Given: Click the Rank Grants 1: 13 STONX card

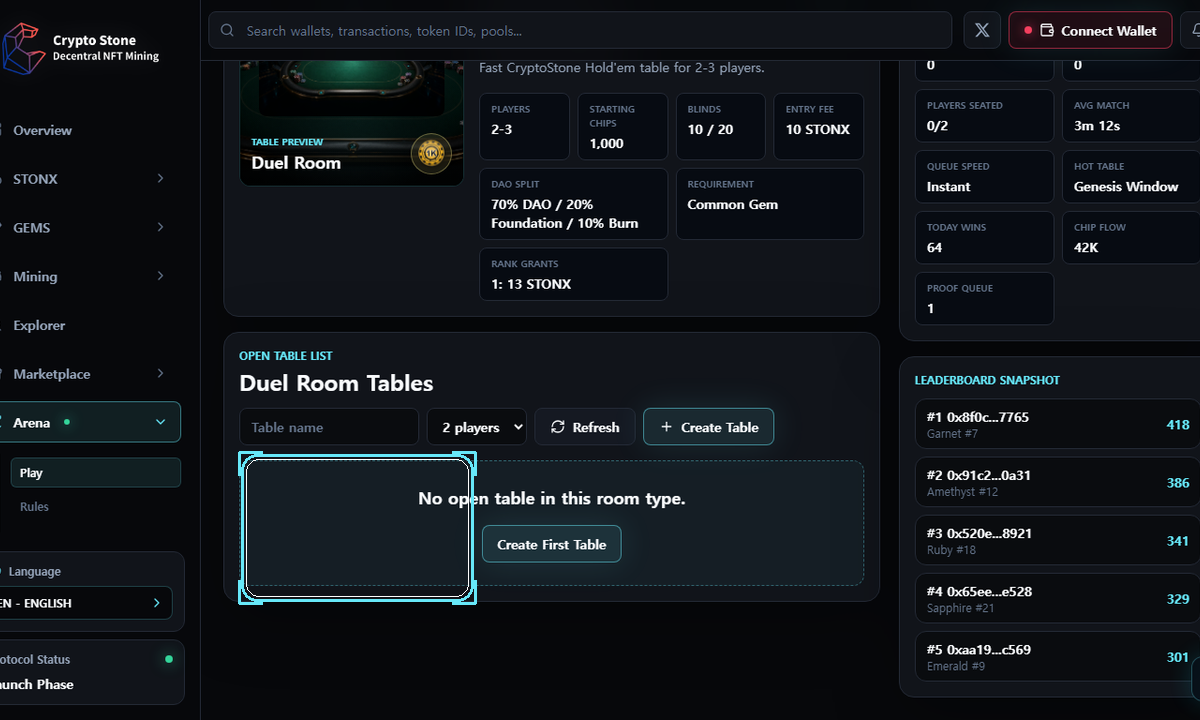Looking at the screenshot, I should pyautogui.click(x=573, y=274).
